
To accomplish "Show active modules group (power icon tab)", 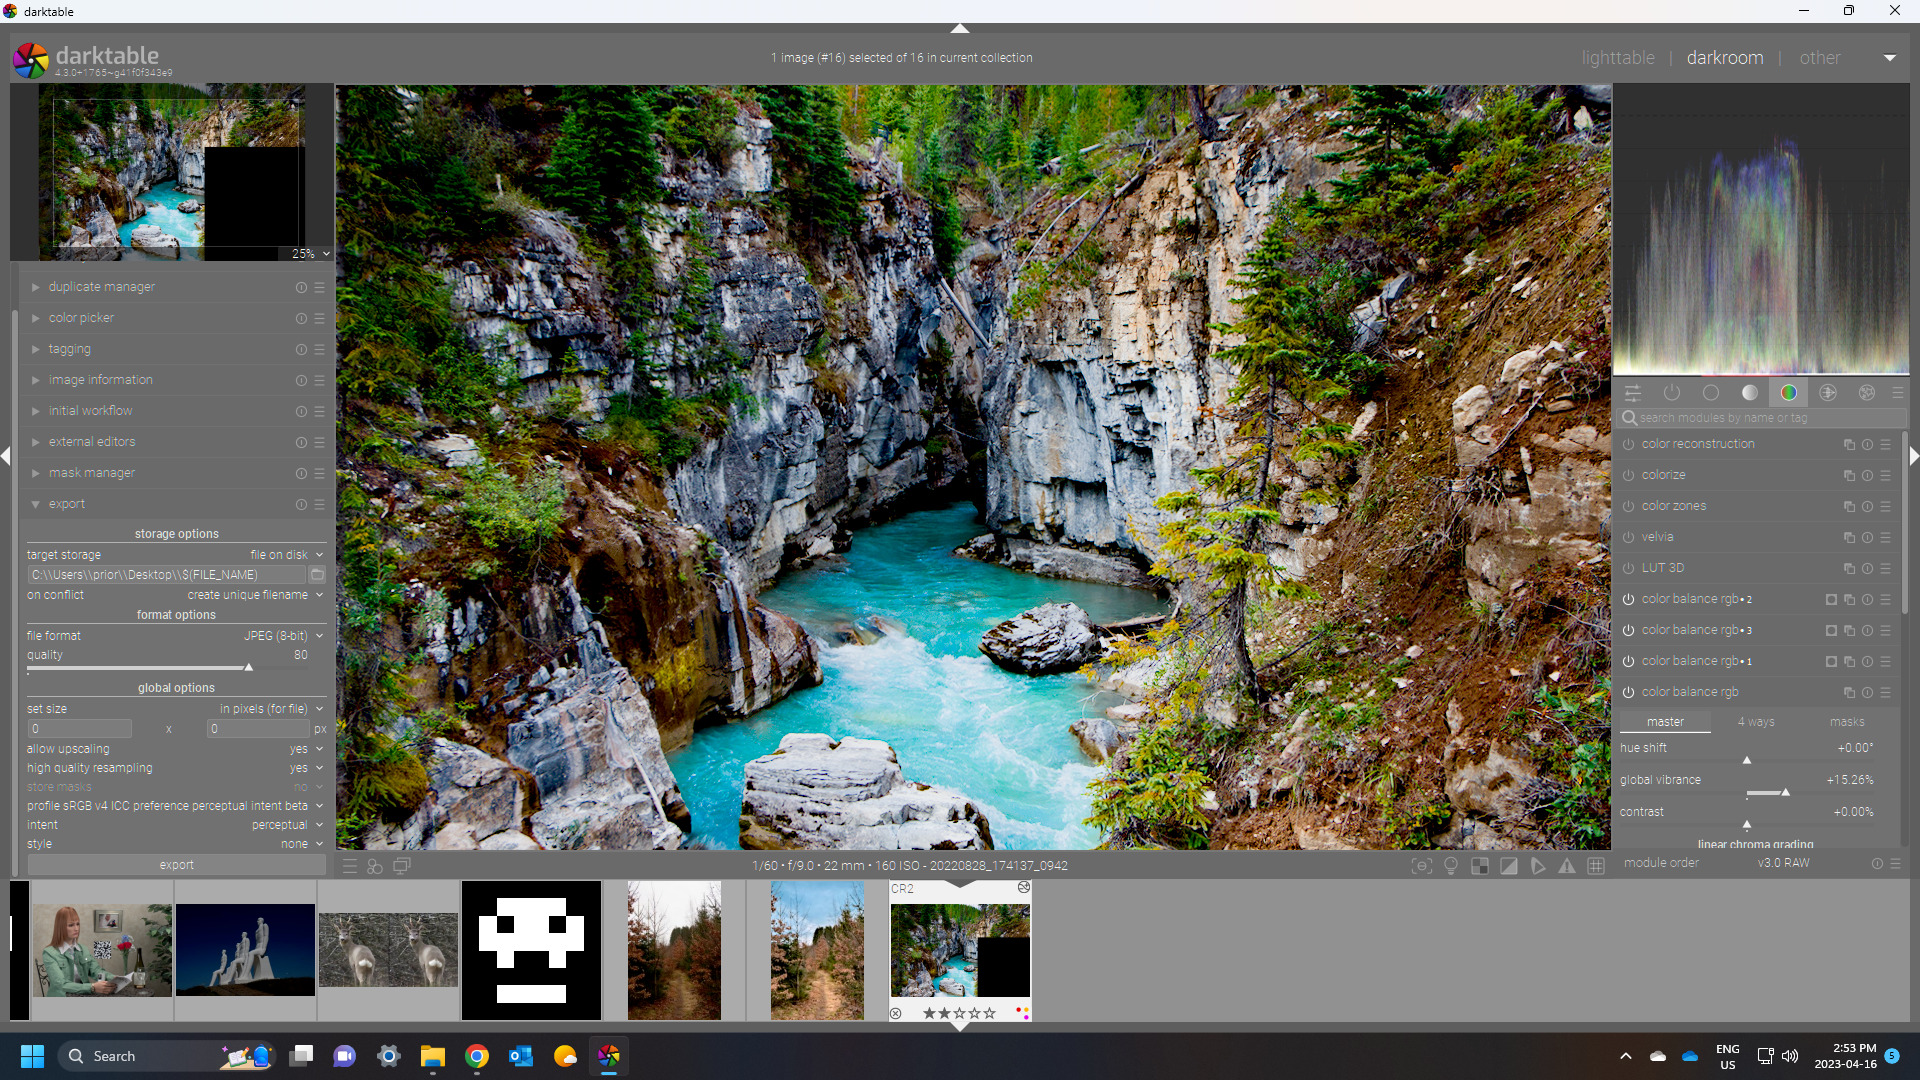I will click(1671, 393).
